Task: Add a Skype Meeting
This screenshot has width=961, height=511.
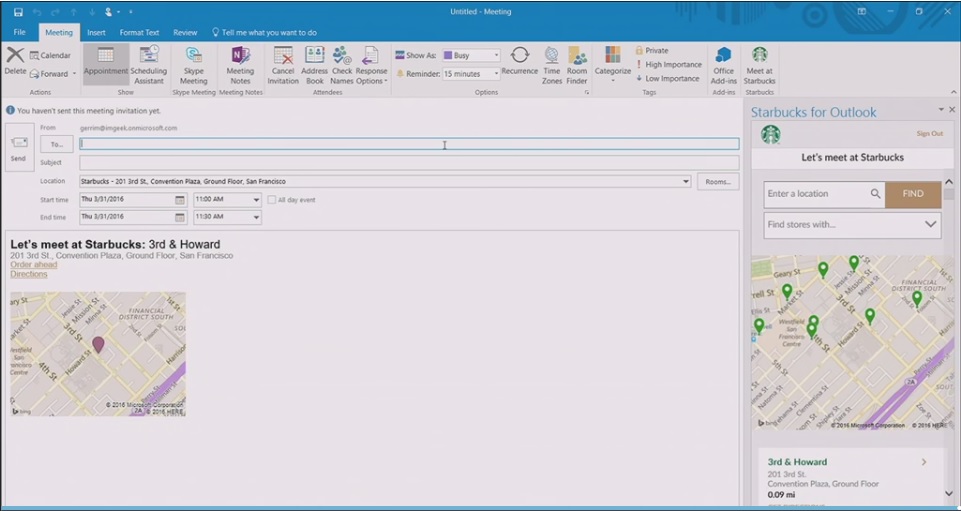Action: [194, 64]
